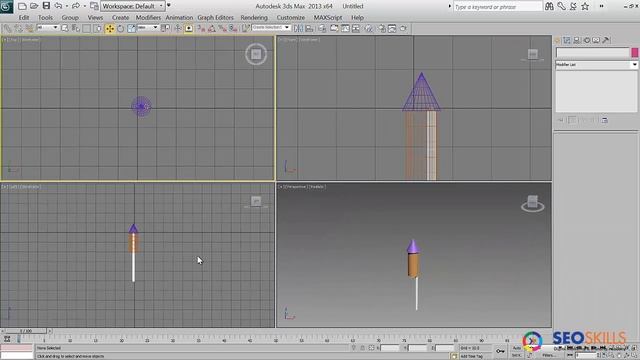
Task: Open the Help menu
Action: [x=357, y=18]
